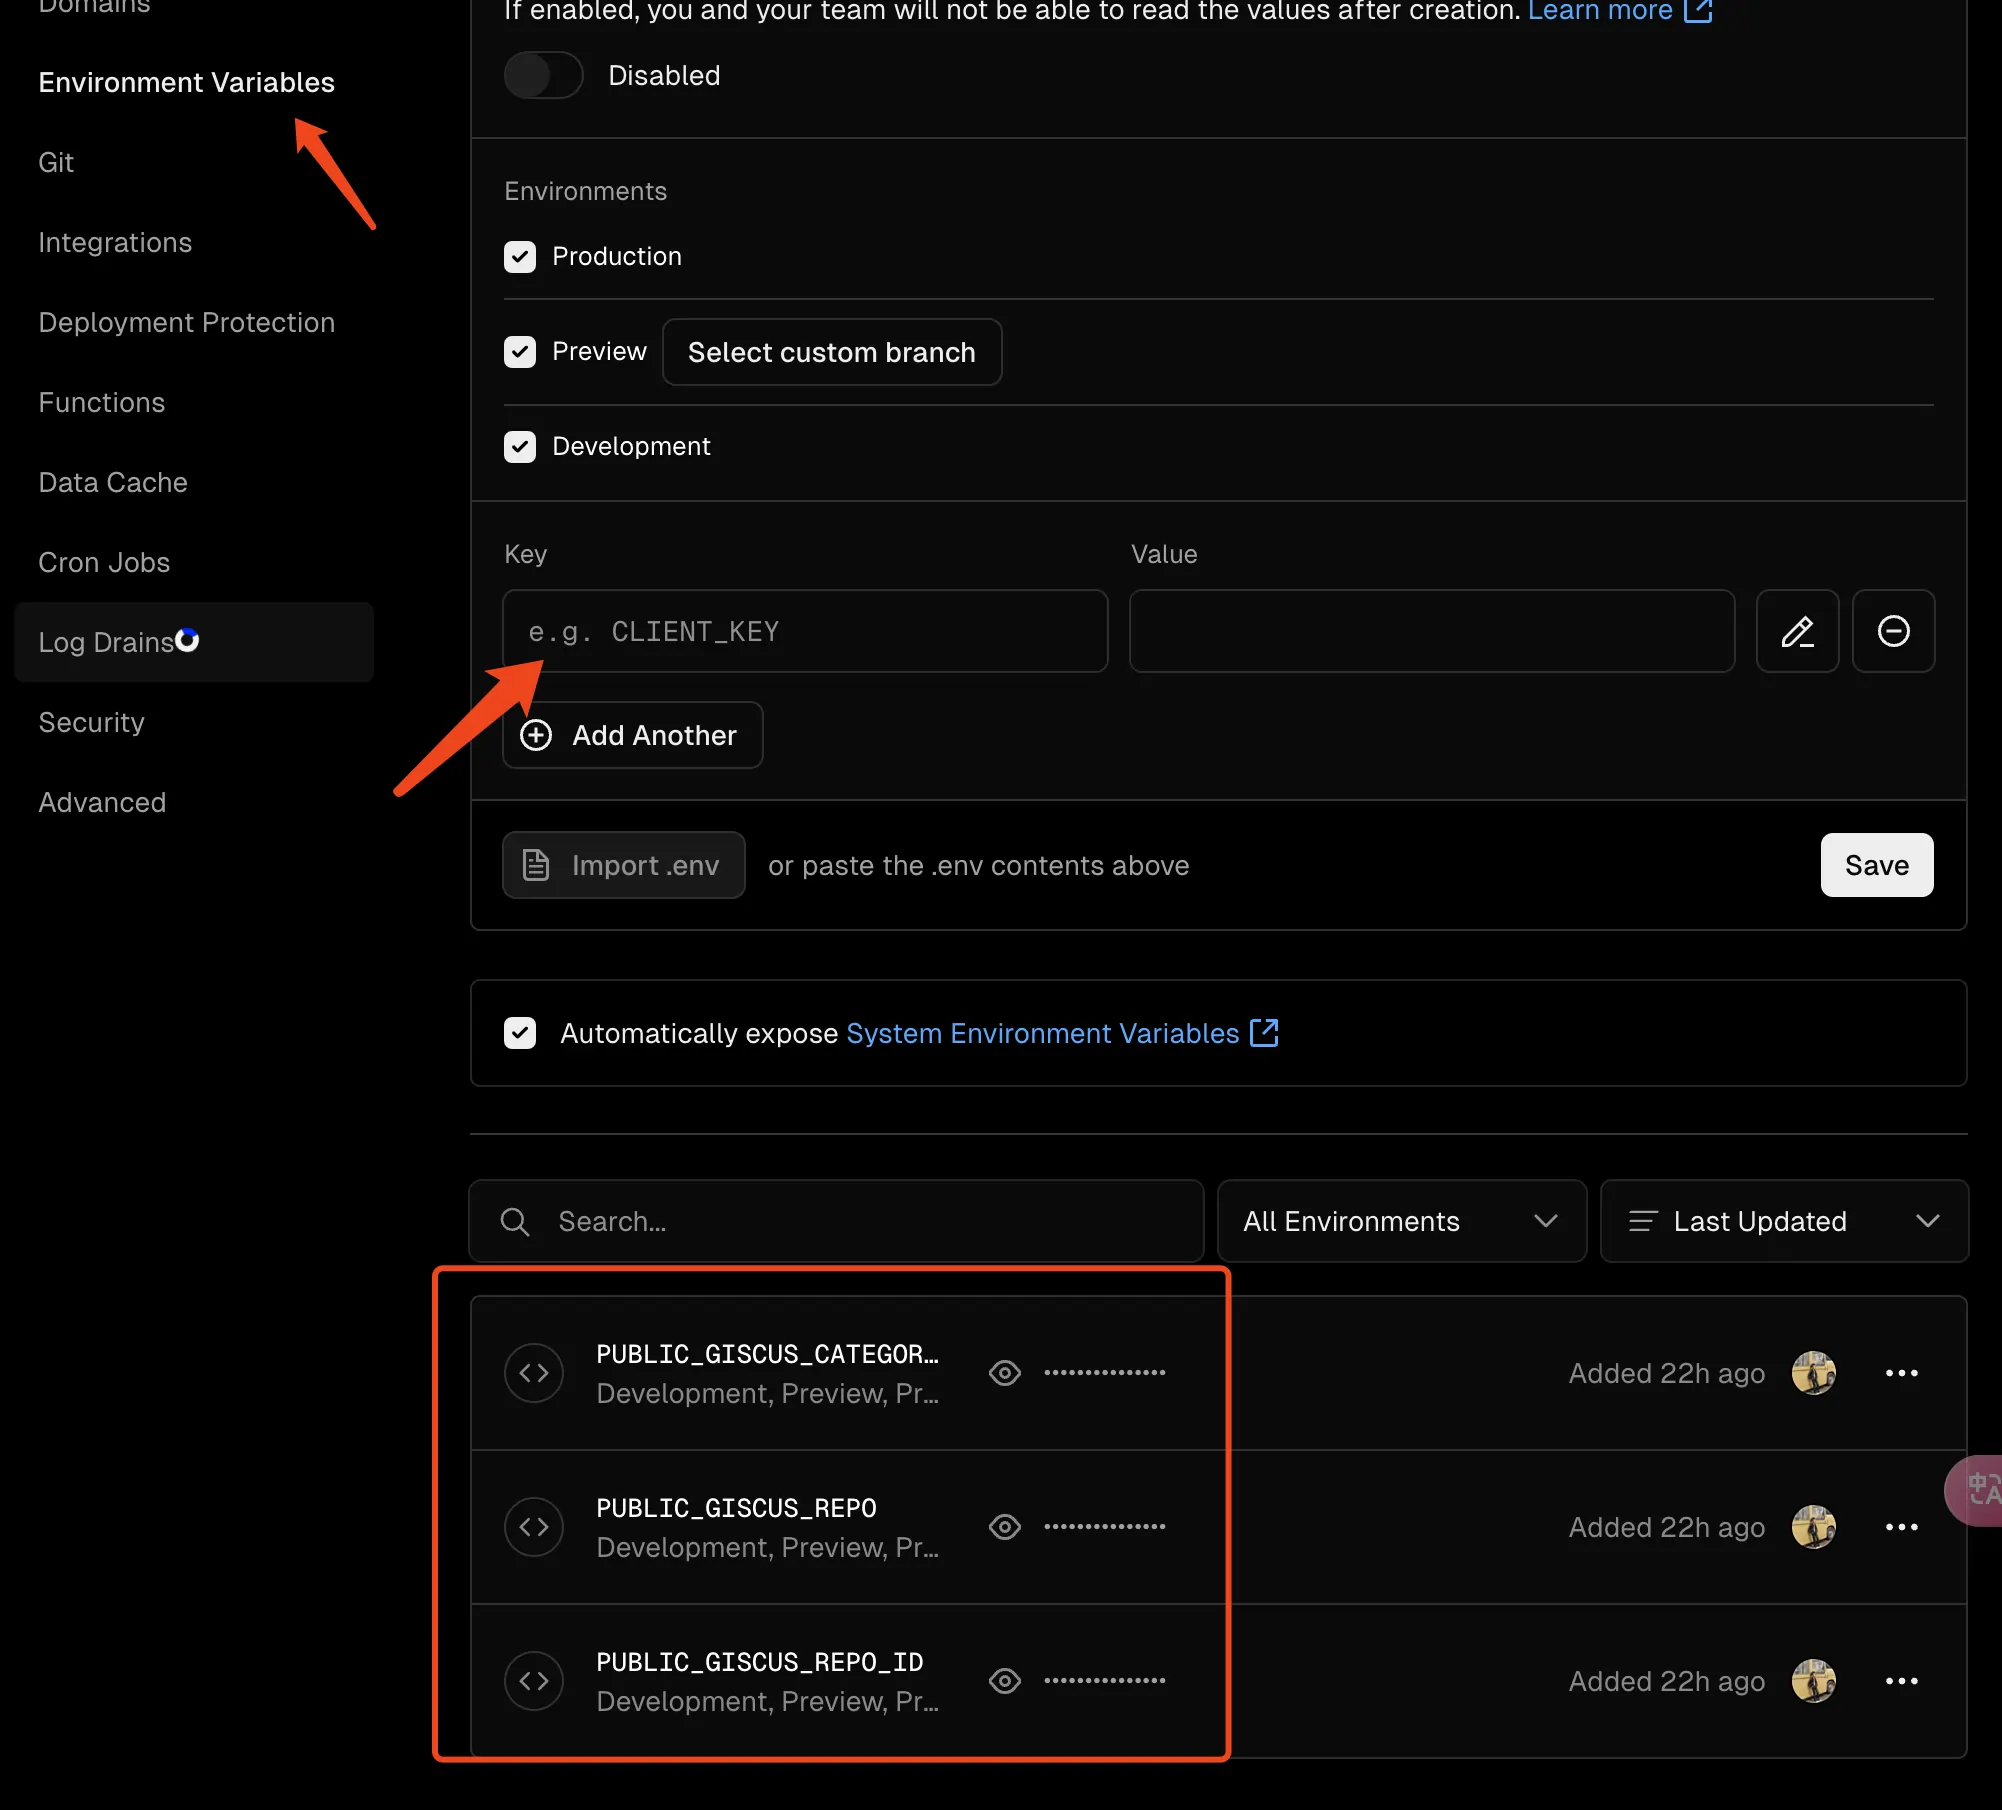Image resolution: width=2002 pixels, height=1810 pixels.
Task: Open the Functions settings section
Action: (x=101, y=402)
